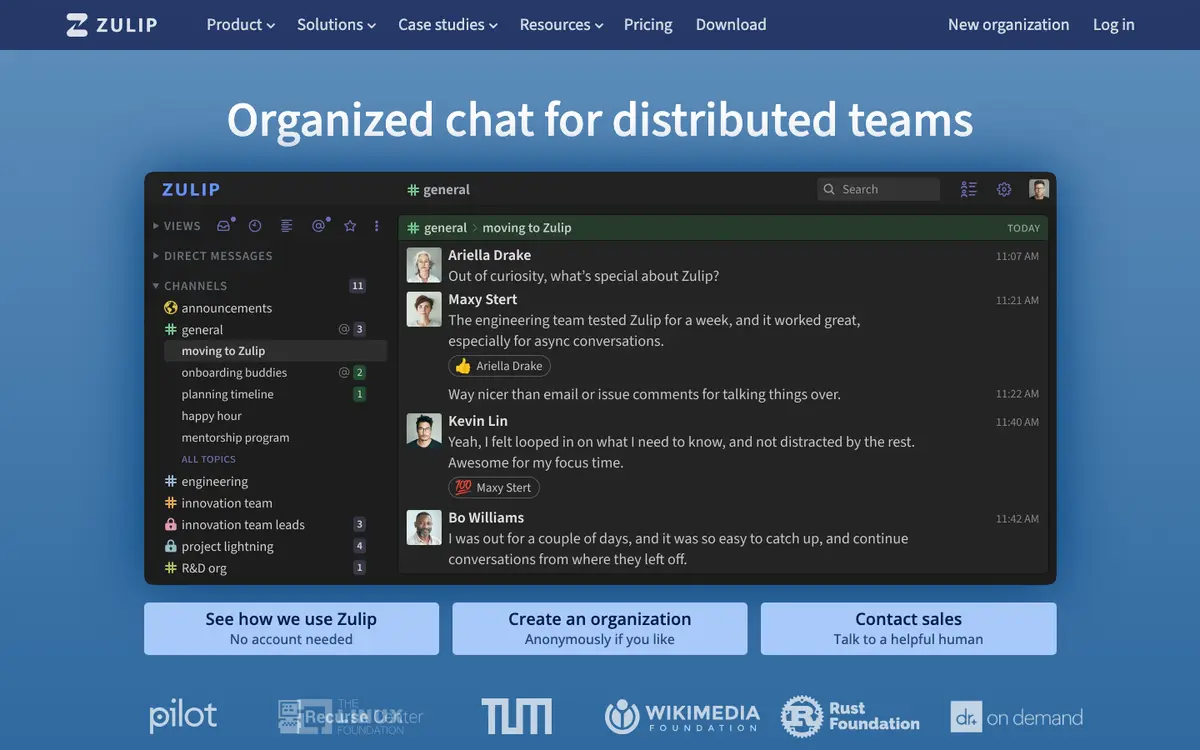Toggle the thumbs-up reaction by Ariella Drake
This screenshot has width=1200, height=750.
tap(499, 366)
